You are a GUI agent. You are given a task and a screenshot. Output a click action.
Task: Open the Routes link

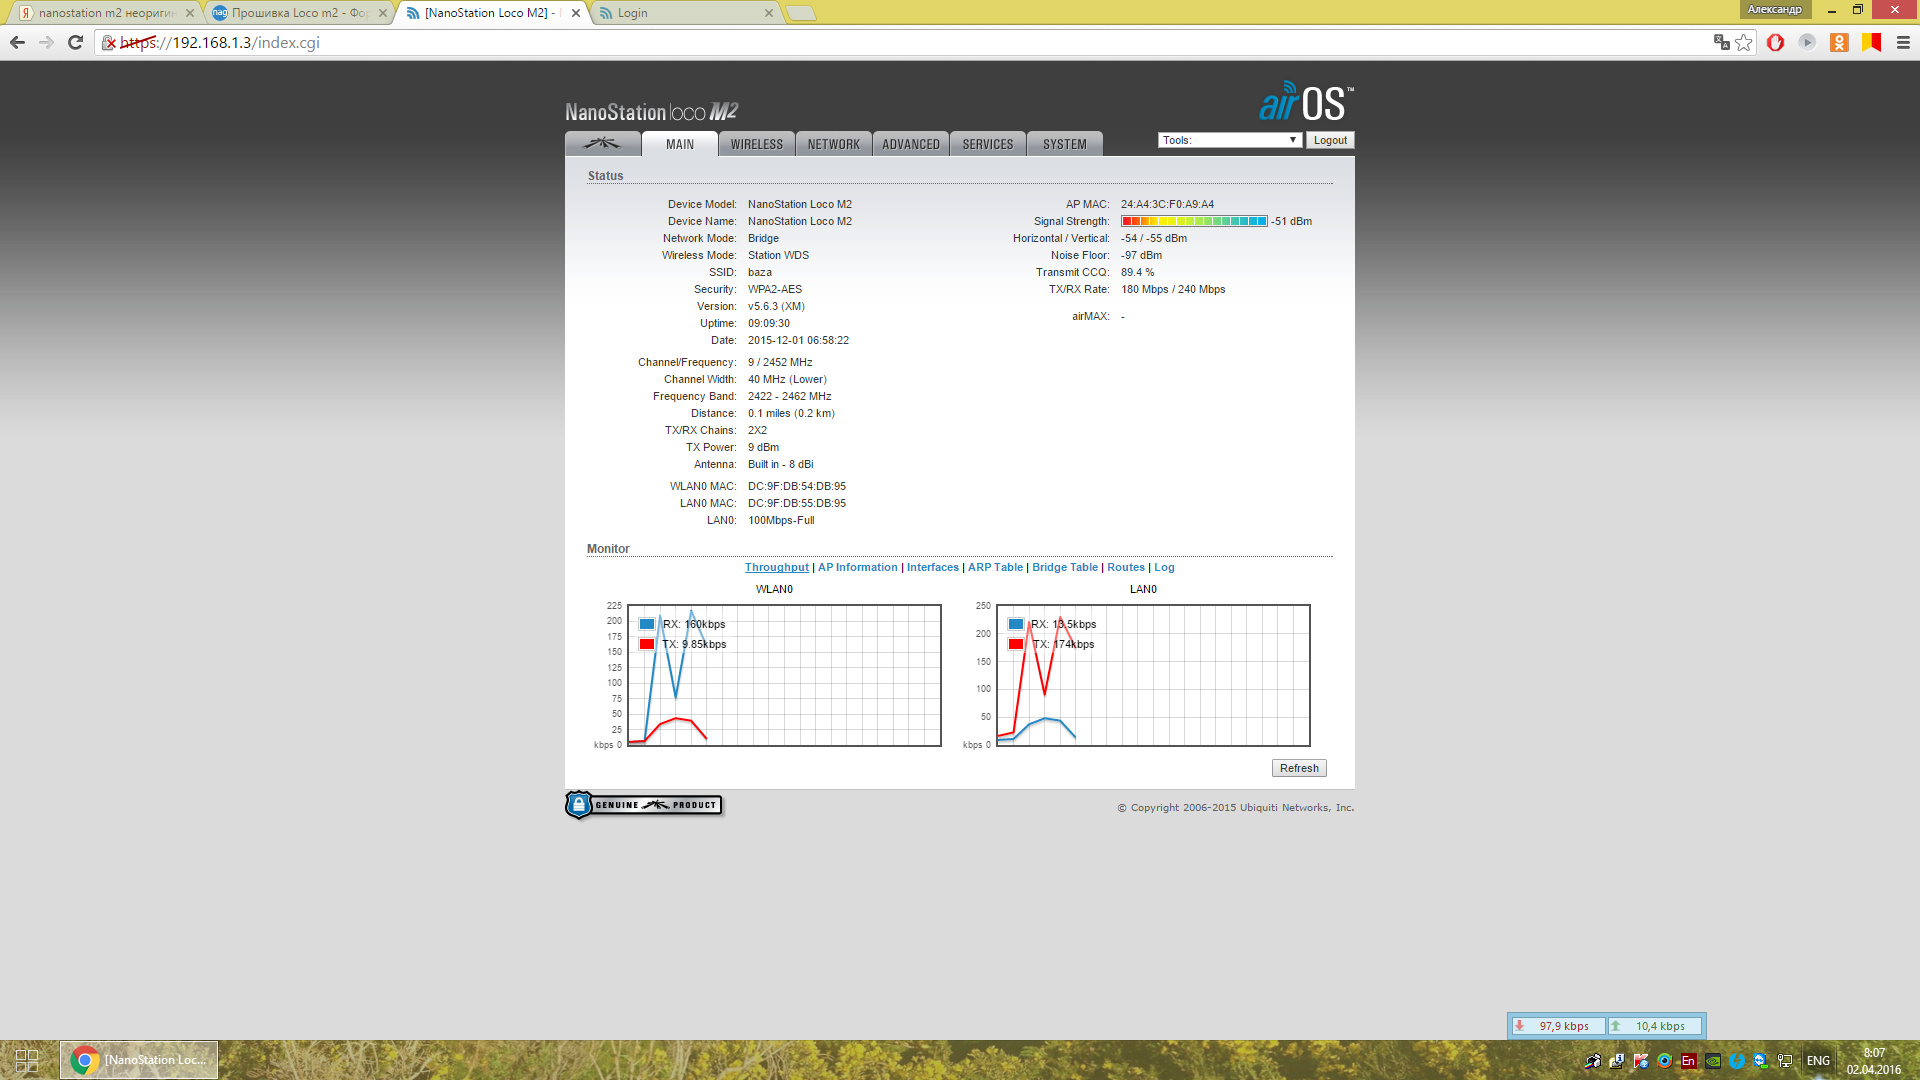pyautogui.click(x=1126, y=567)
